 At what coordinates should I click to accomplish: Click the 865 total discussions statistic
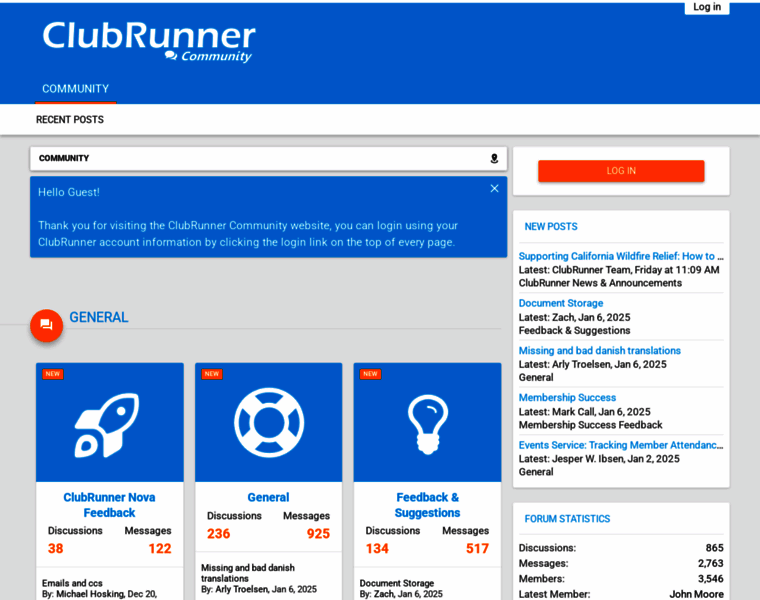pyautogui.click(x=714, y=548)
